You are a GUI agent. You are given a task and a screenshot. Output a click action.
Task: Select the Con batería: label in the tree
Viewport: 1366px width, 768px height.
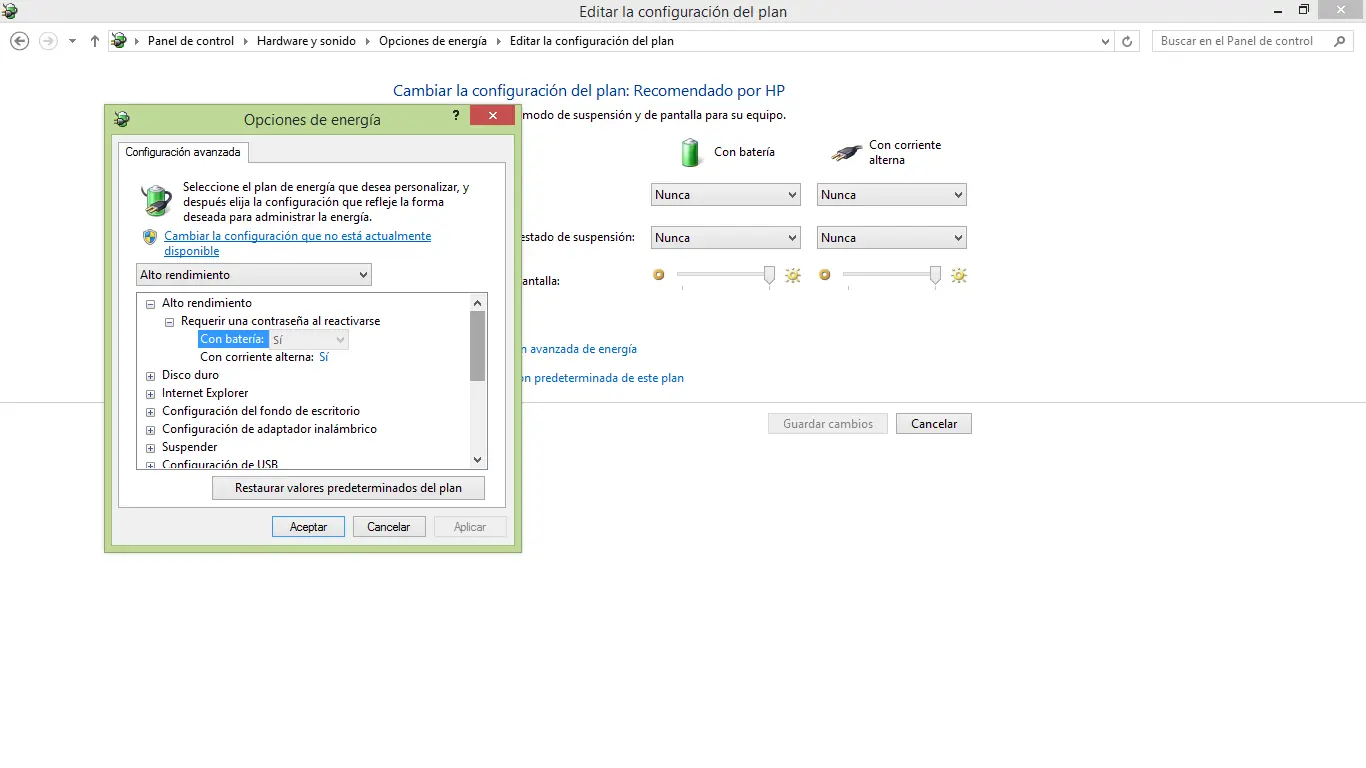coord(232,339)
